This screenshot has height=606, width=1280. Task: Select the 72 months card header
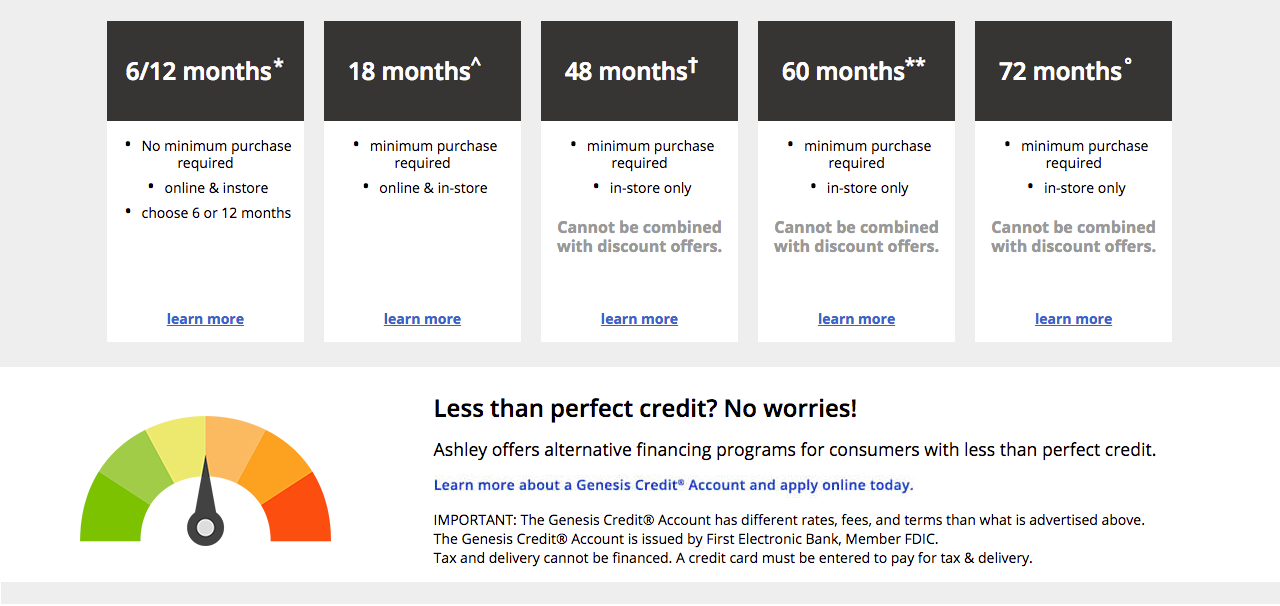pos(1073,71)
